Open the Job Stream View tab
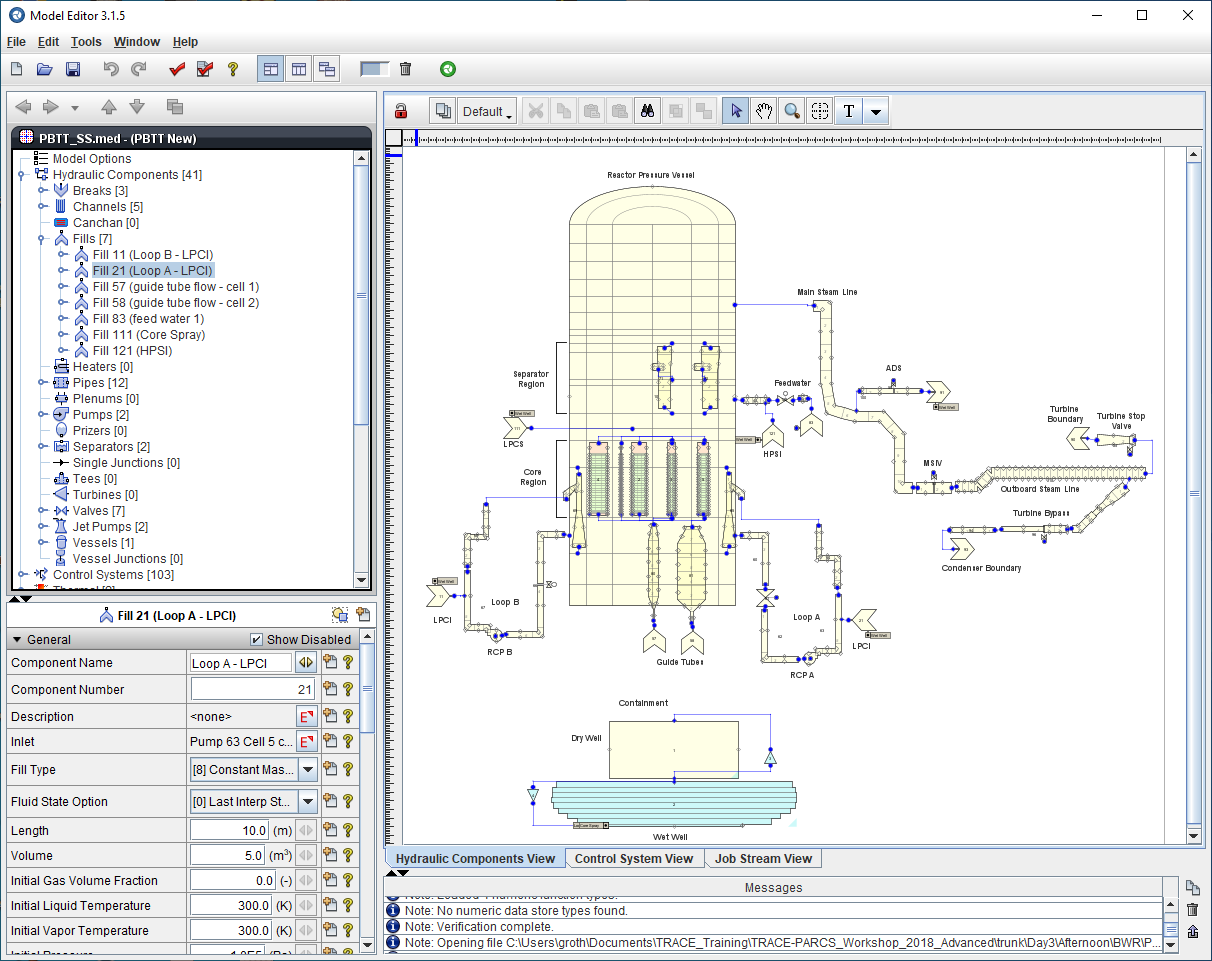The height and width of the screenshot is (961, 1212). 763,858
